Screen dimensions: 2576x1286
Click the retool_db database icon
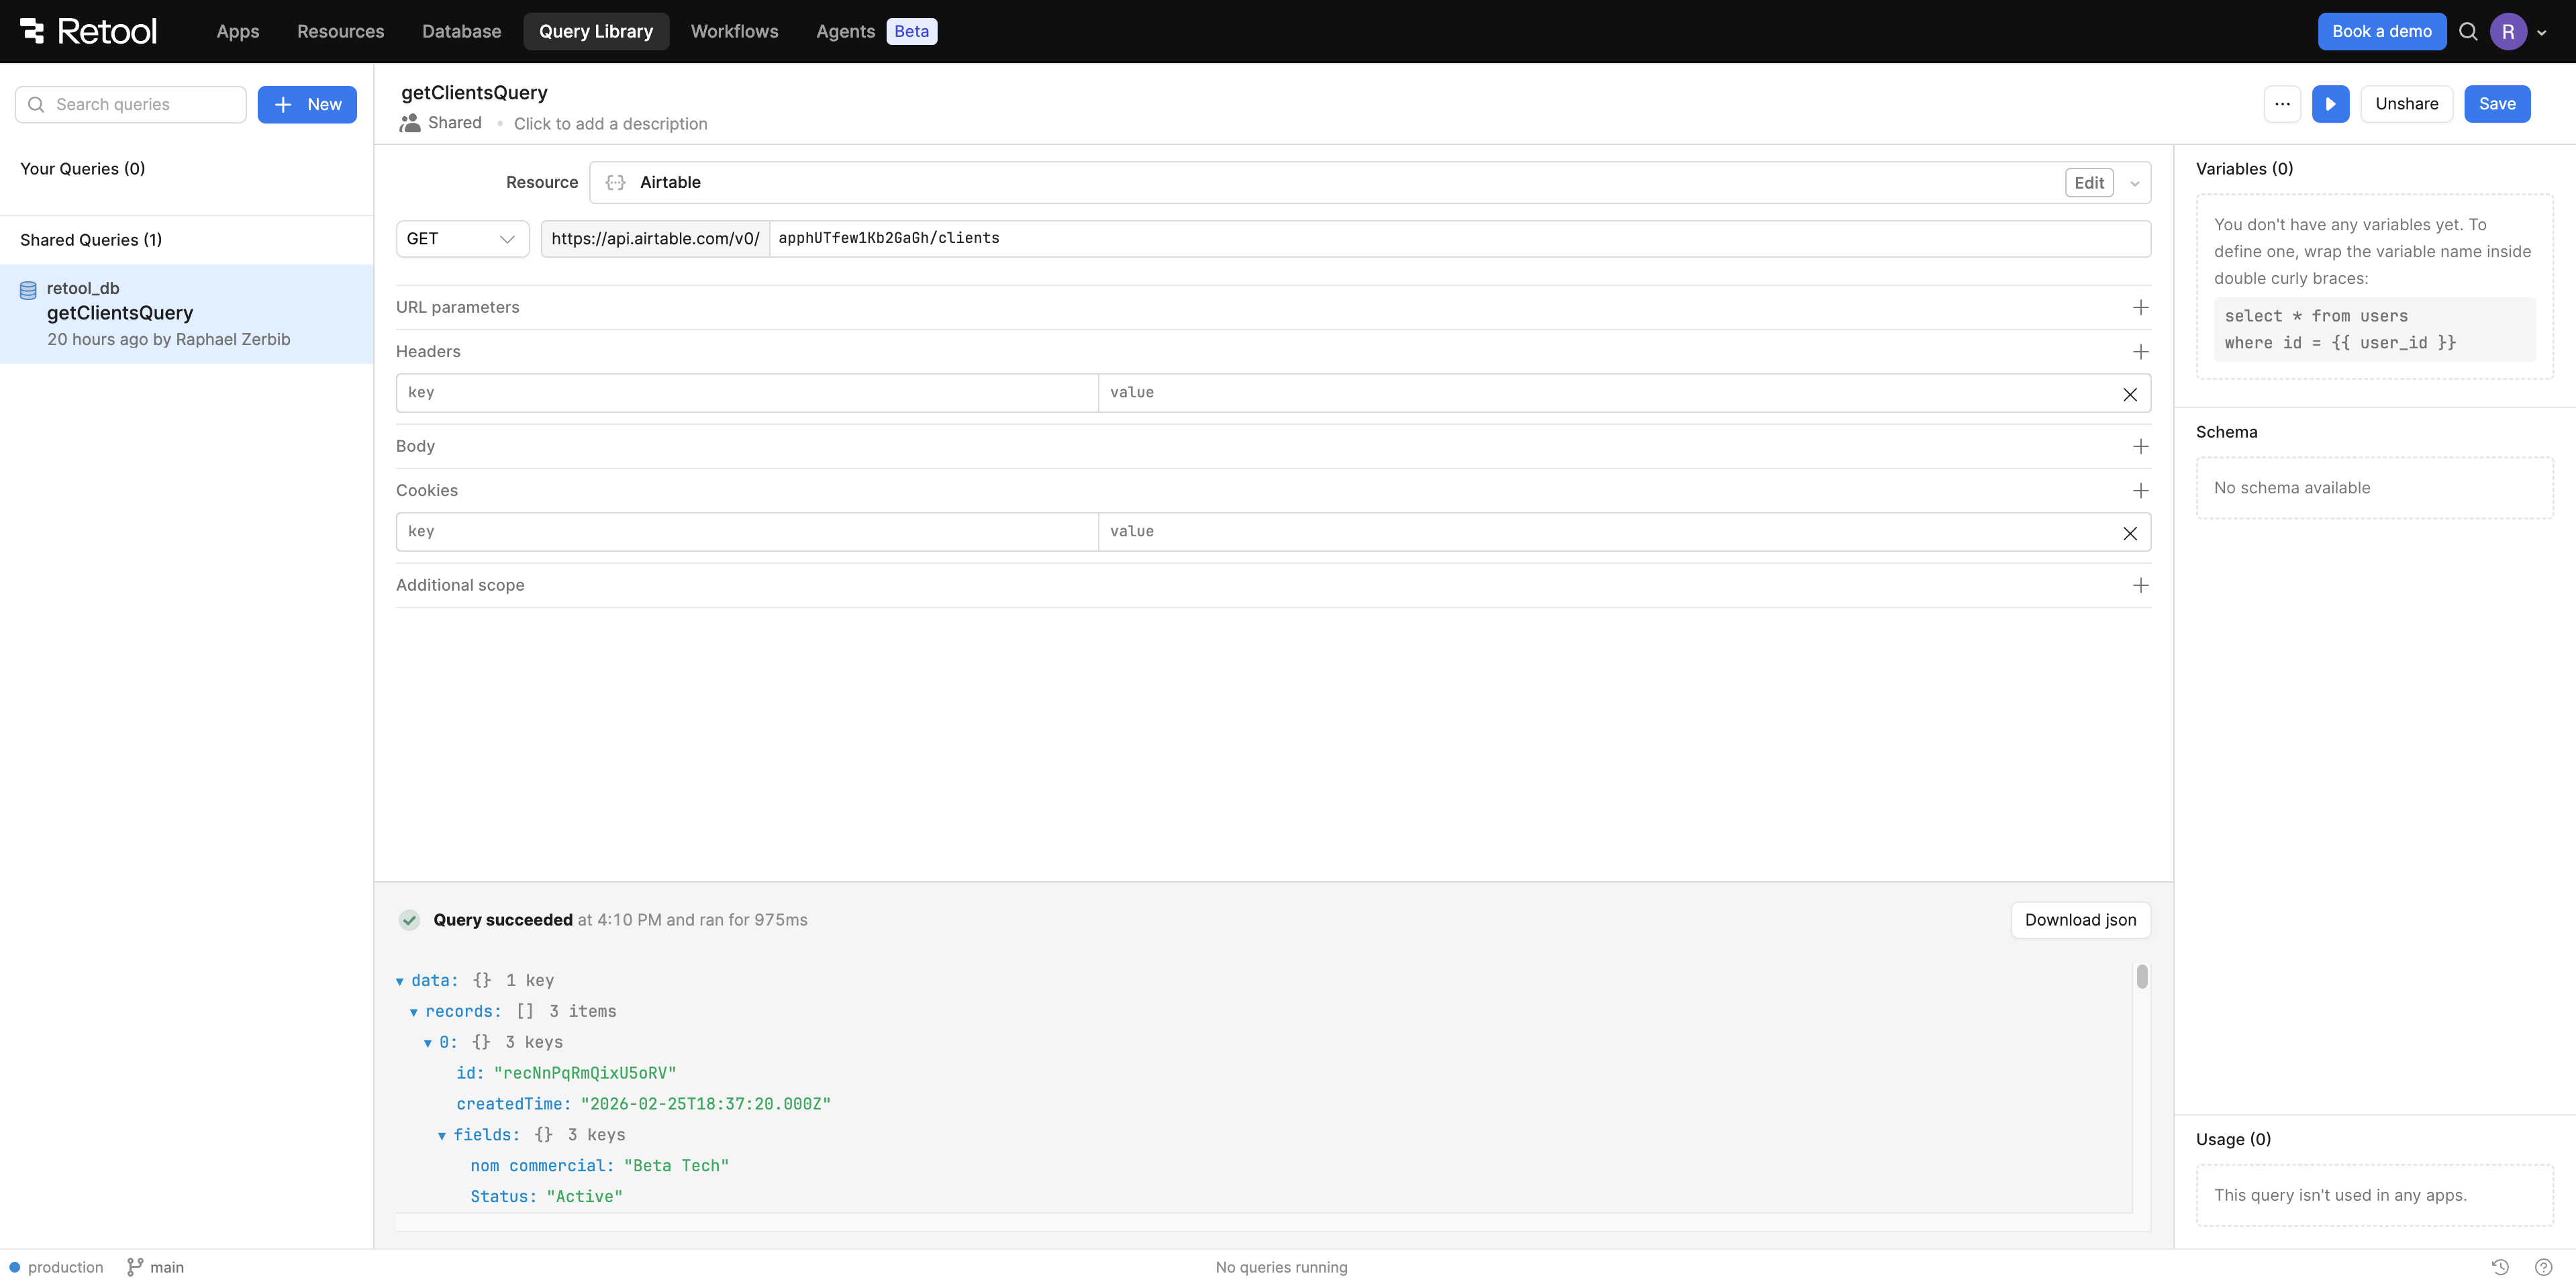click(x=28, y=290)
